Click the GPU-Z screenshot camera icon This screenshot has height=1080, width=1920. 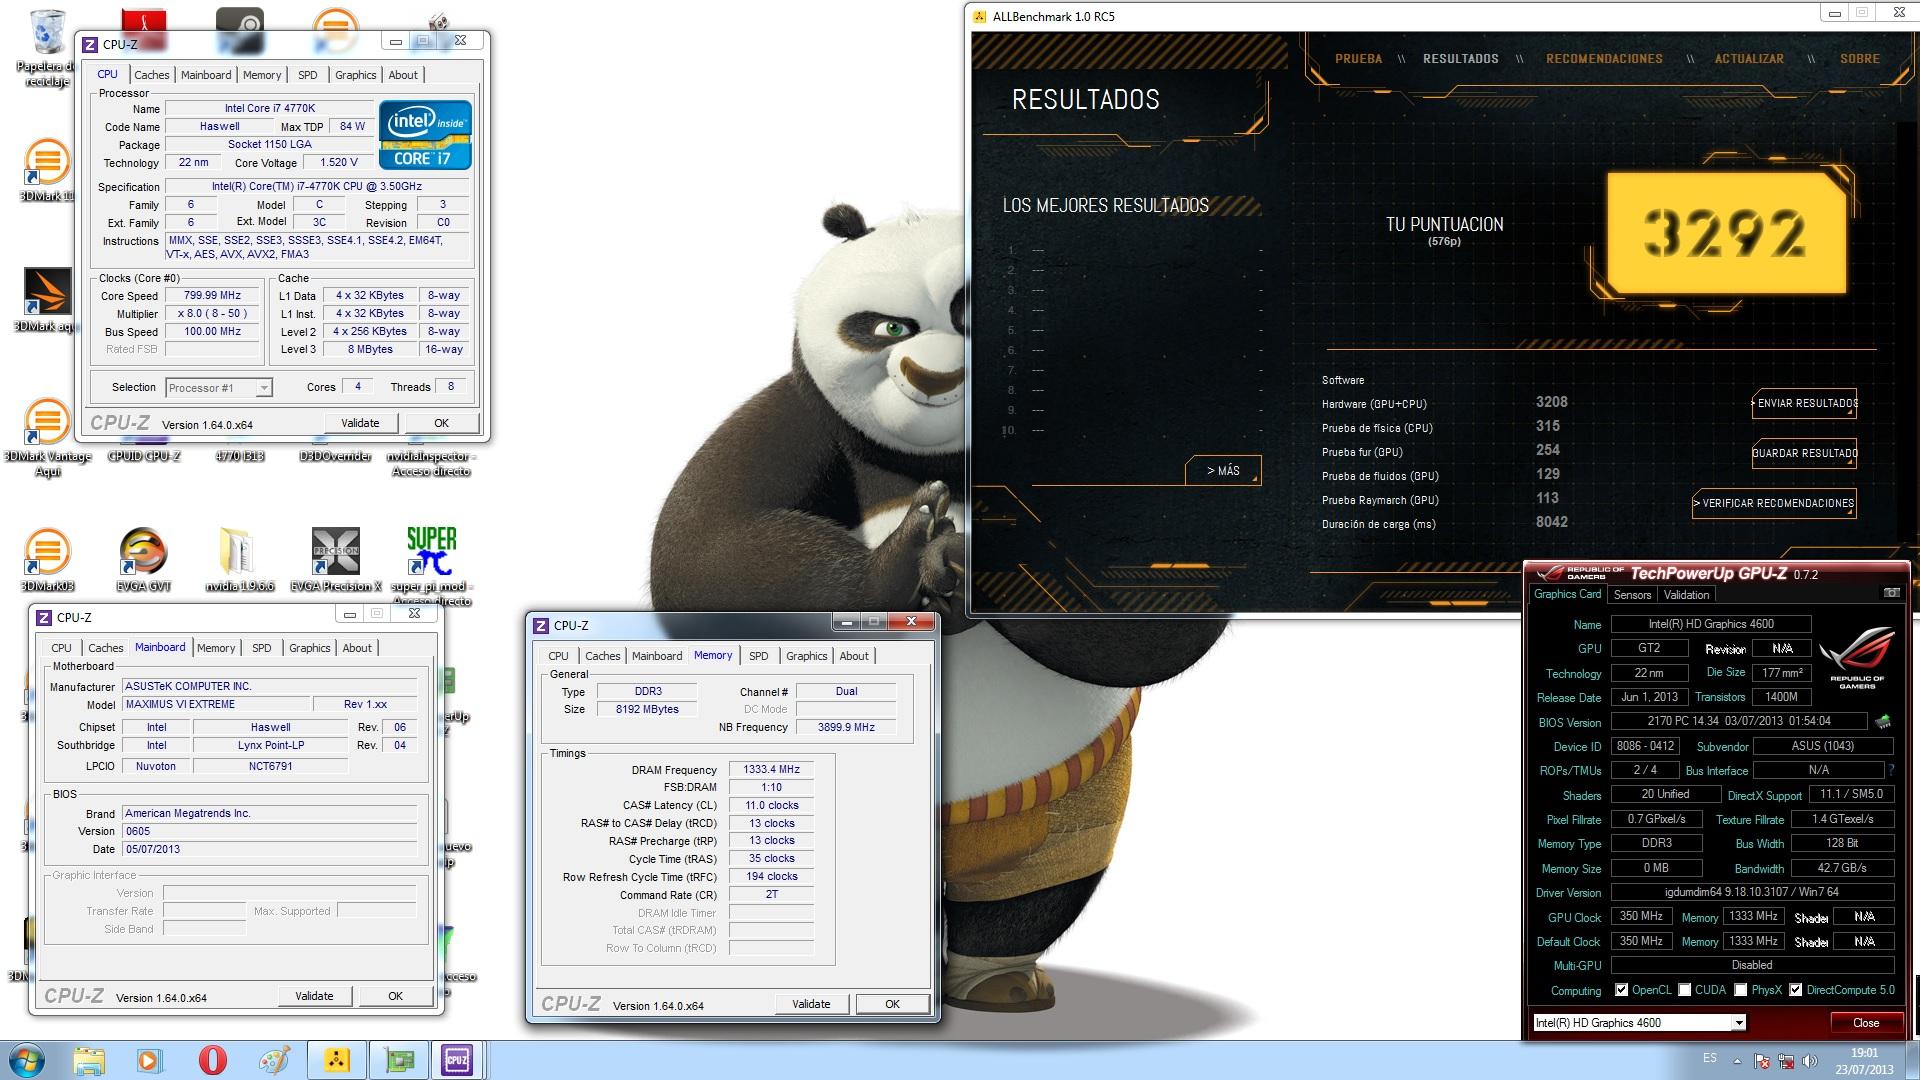(x=1891, y=593)
